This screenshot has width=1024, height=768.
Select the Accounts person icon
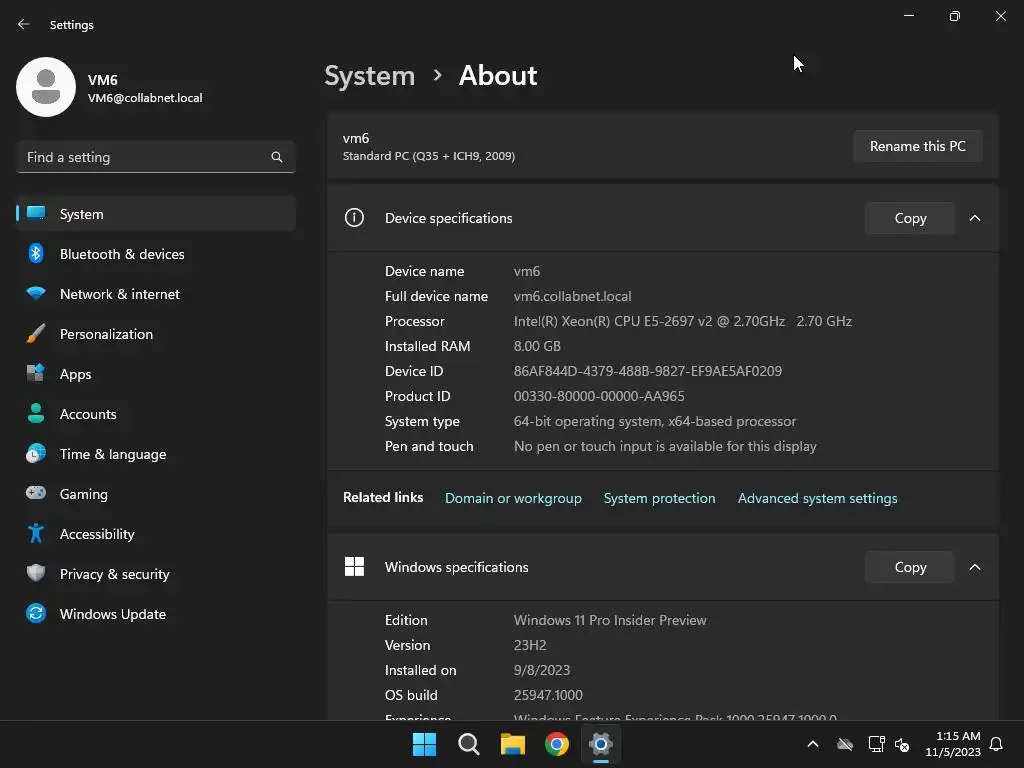click(36, 413)
